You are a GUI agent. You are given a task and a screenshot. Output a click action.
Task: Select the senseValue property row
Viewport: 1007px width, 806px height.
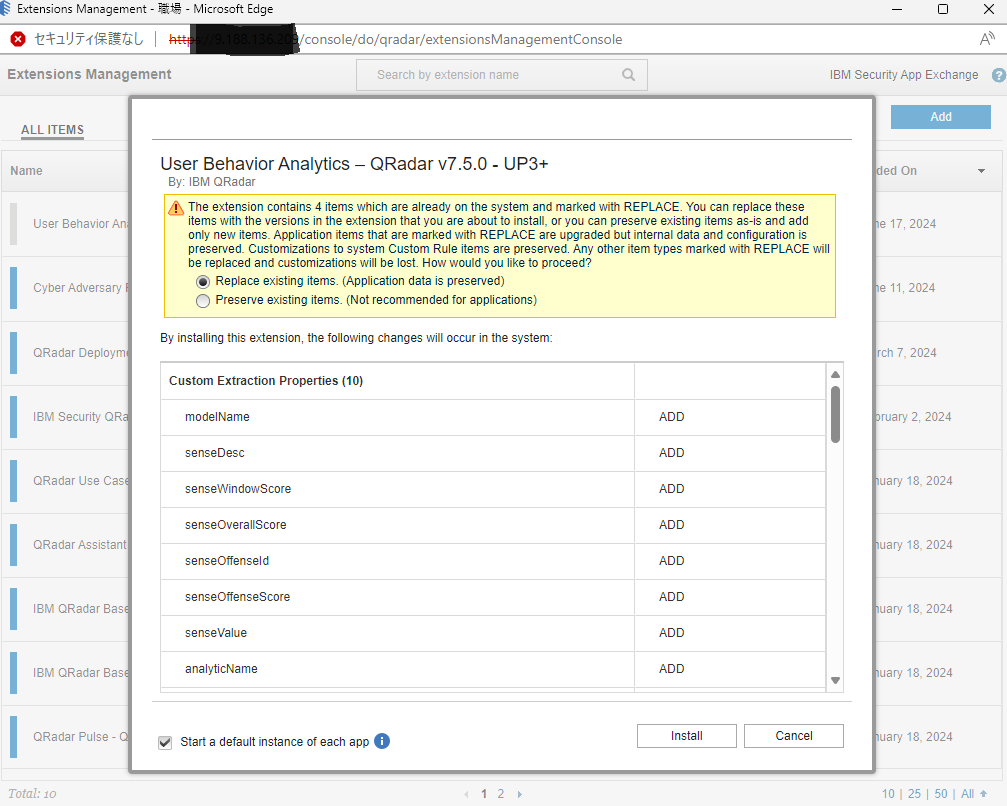click(x=493, y=633)
